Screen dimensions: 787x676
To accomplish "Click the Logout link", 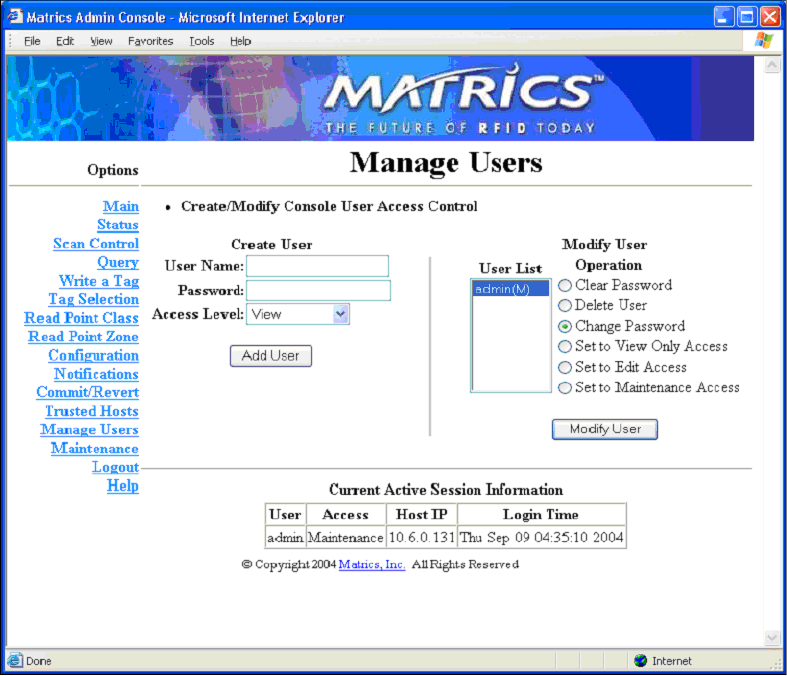I will [115, 467].
